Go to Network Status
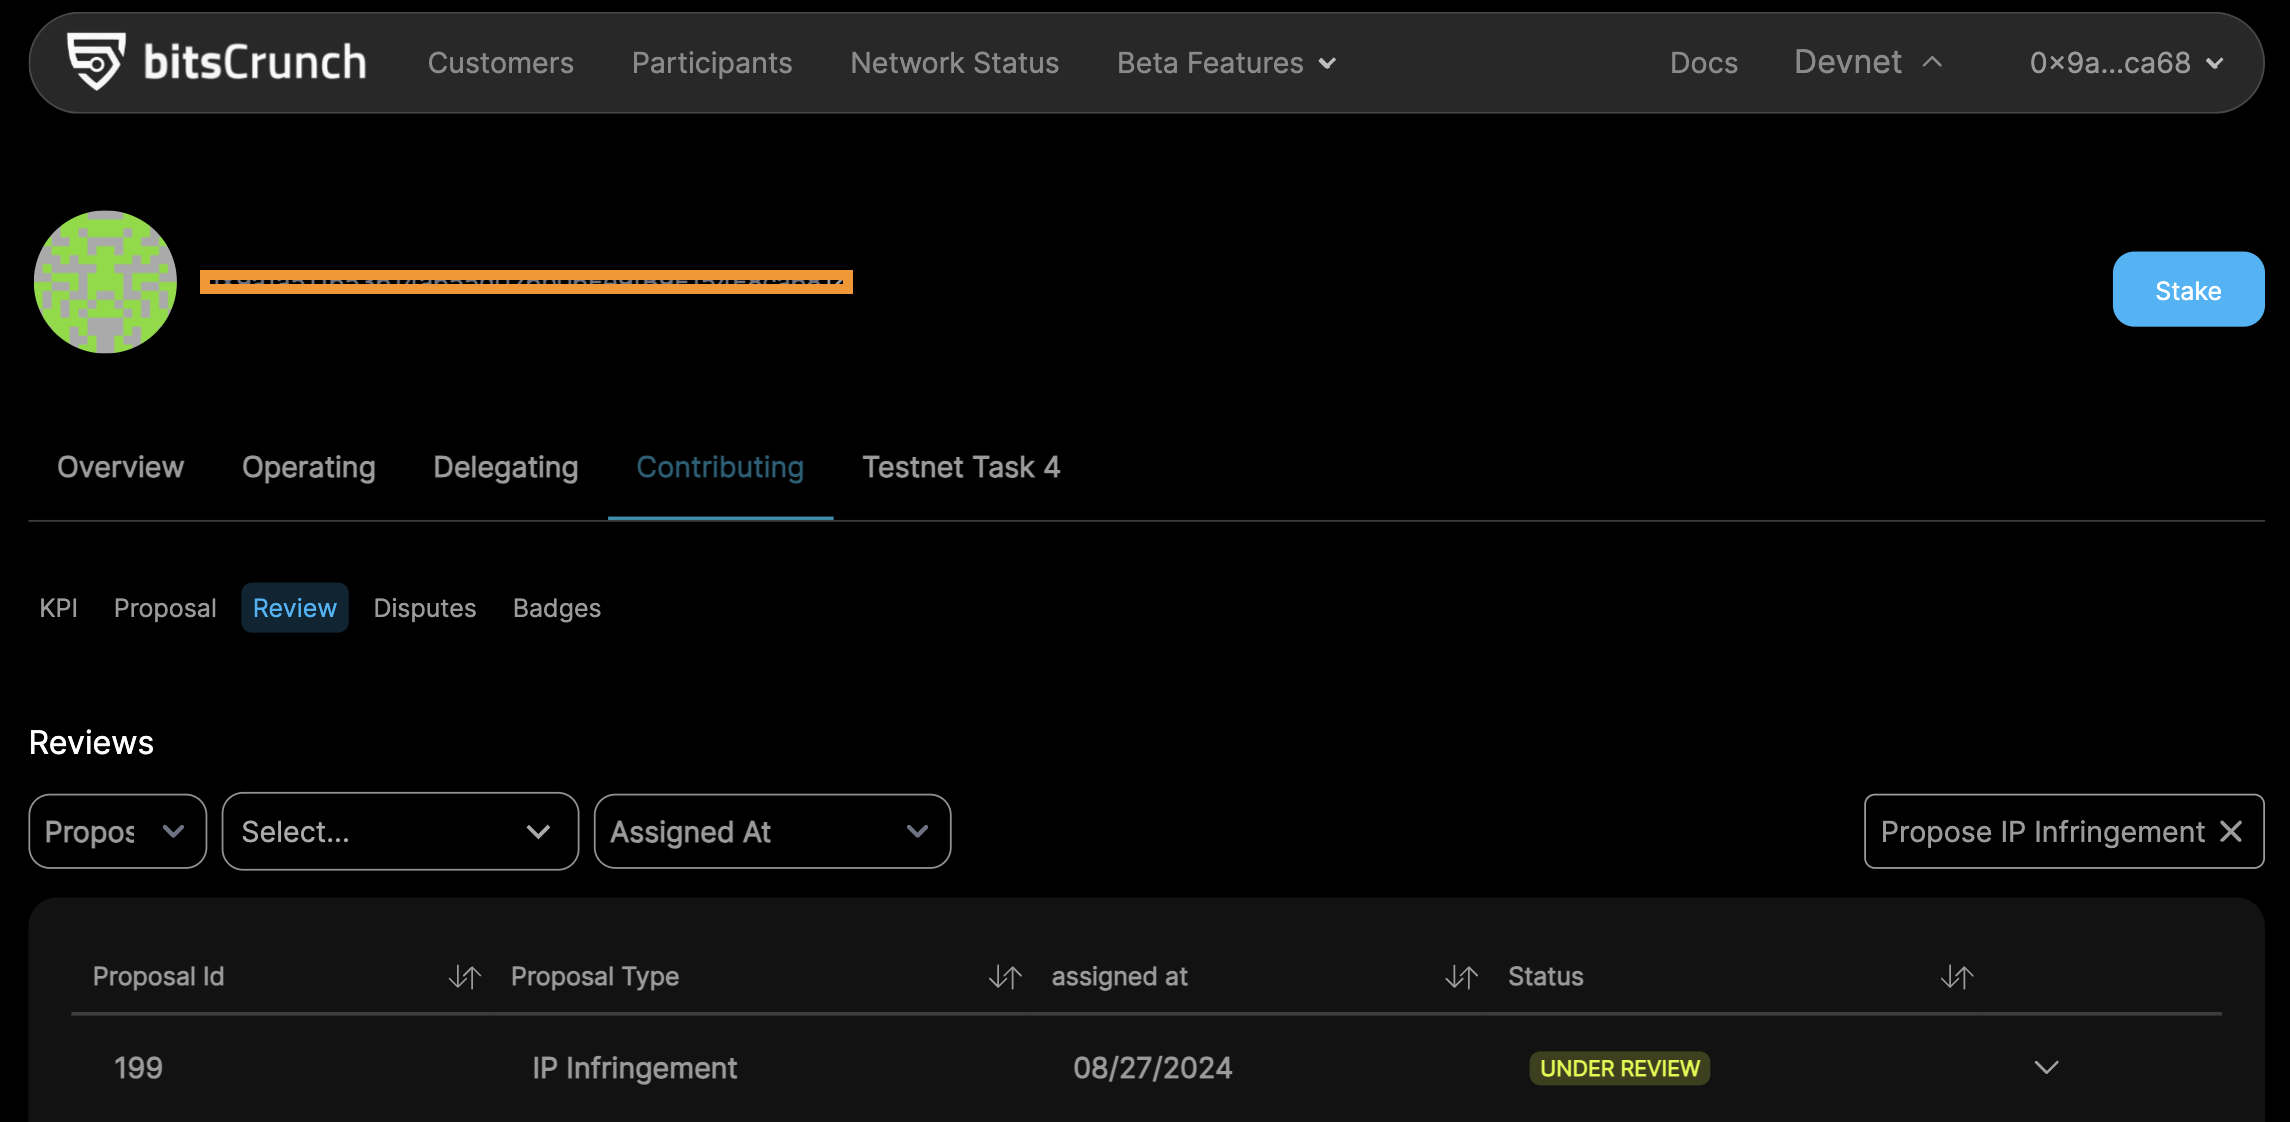 pos(954,63)
